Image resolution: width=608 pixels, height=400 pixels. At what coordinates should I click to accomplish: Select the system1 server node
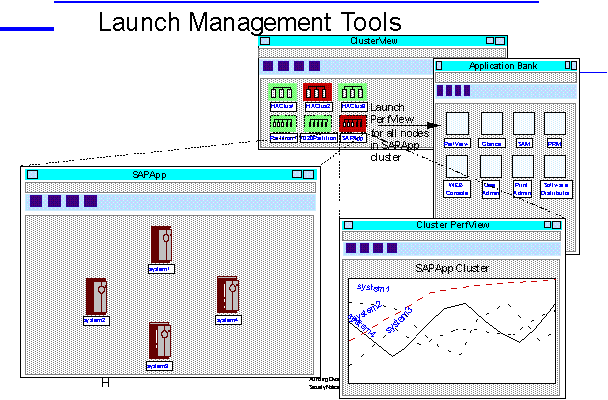pyautogui.click(x=161, y=244)
